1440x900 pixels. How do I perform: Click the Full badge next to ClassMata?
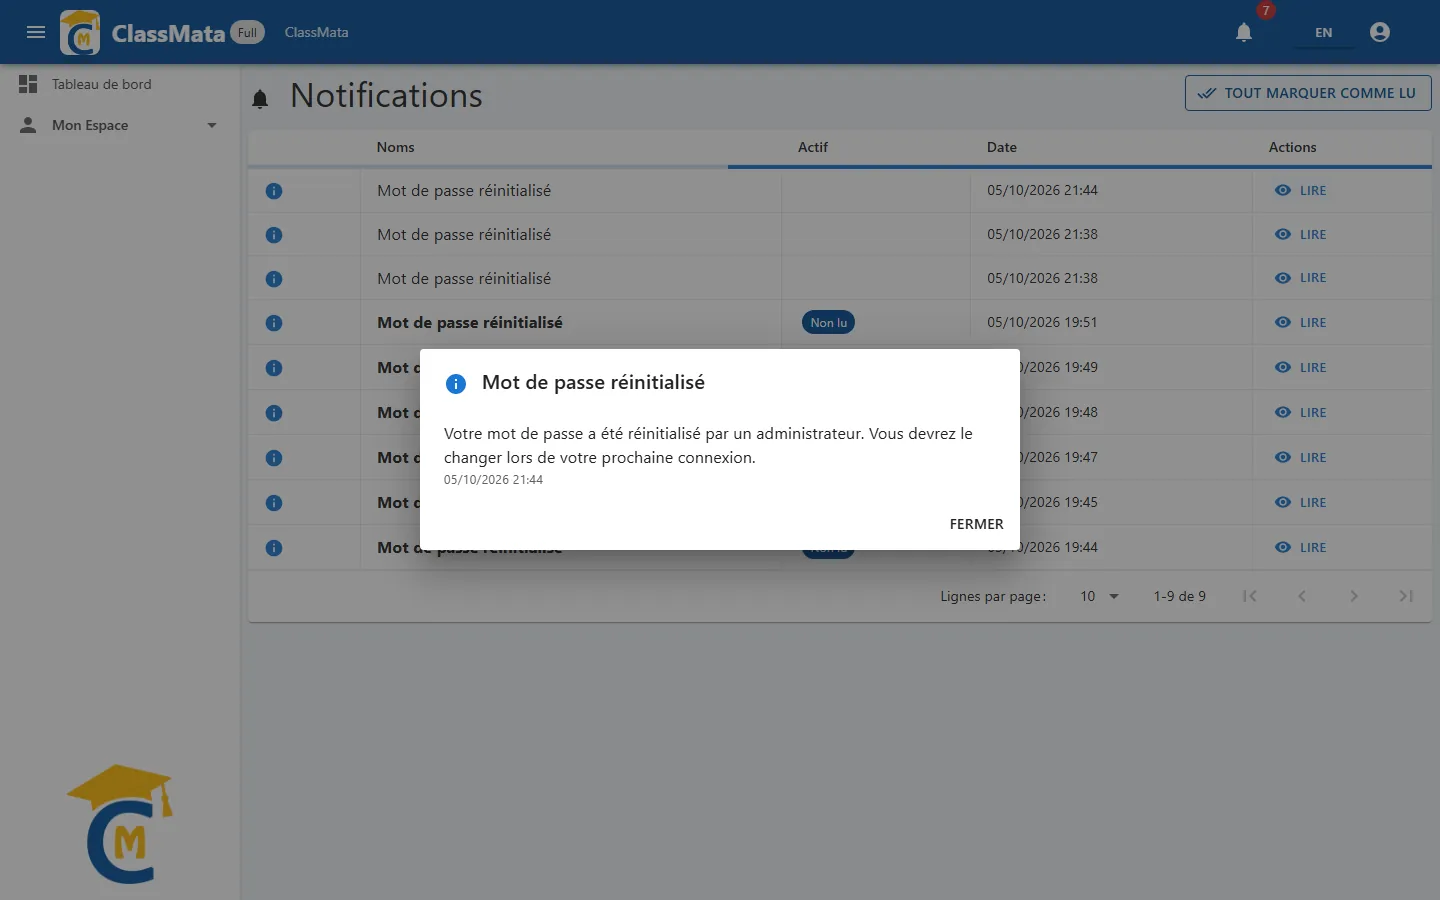[x=247, y=32]
